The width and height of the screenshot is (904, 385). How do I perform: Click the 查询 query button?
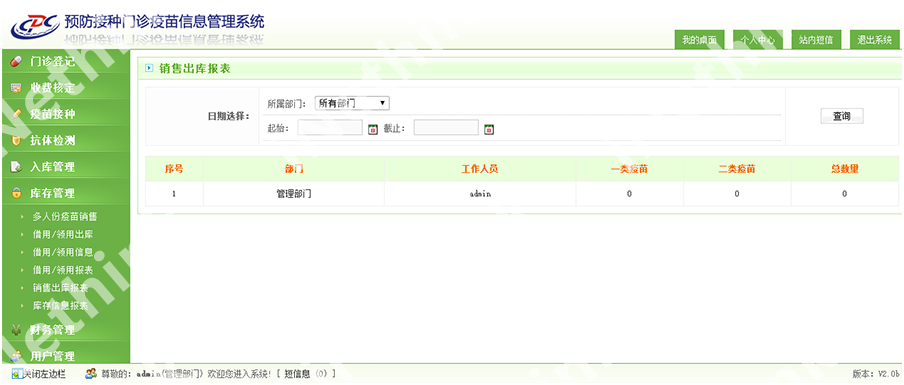click(842, 116)
